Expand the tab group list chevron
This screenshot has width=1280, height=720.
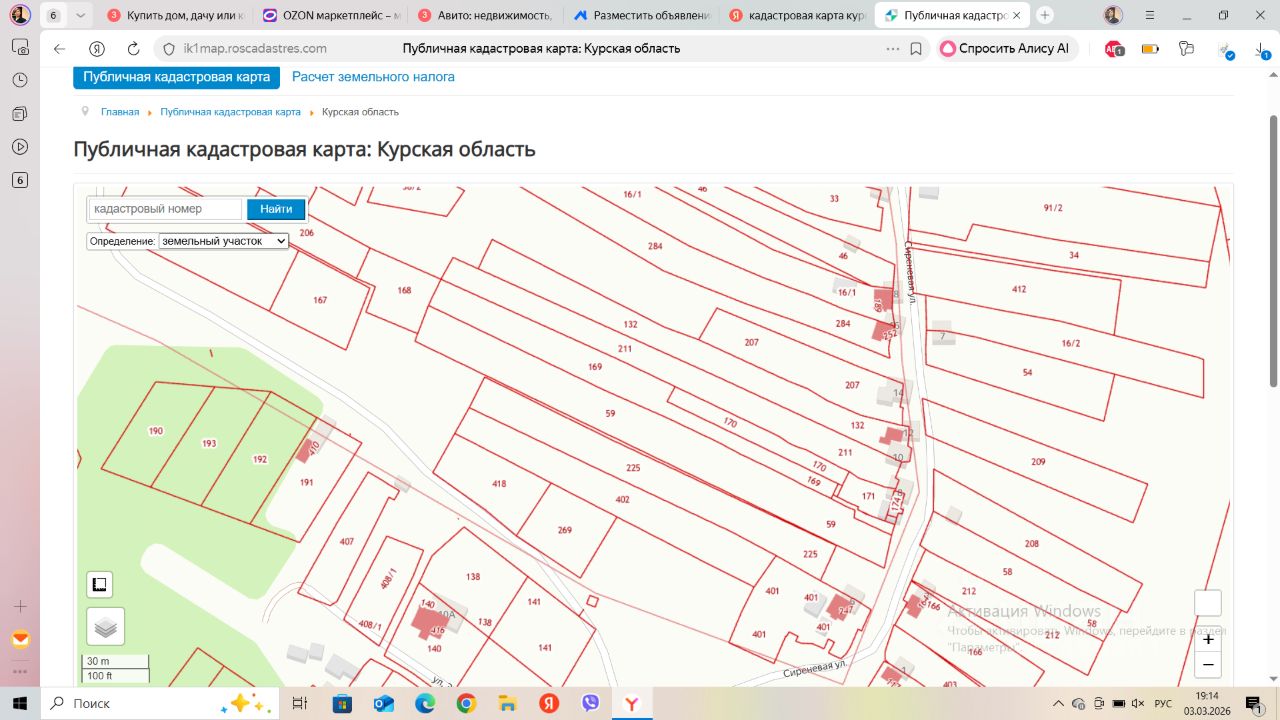click(81, 15)
